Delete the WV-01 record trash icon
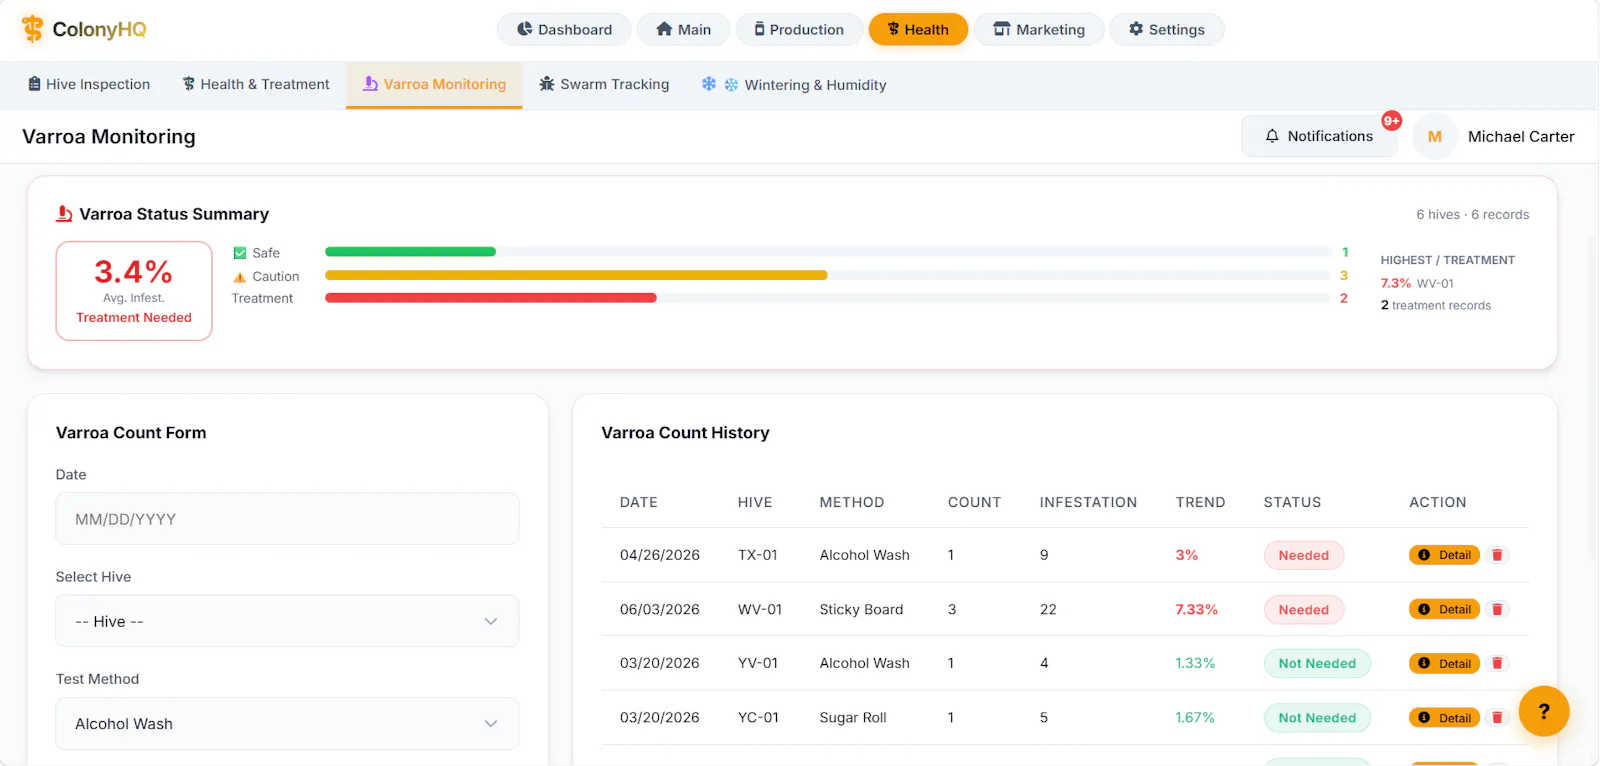 coord(1497,609)
